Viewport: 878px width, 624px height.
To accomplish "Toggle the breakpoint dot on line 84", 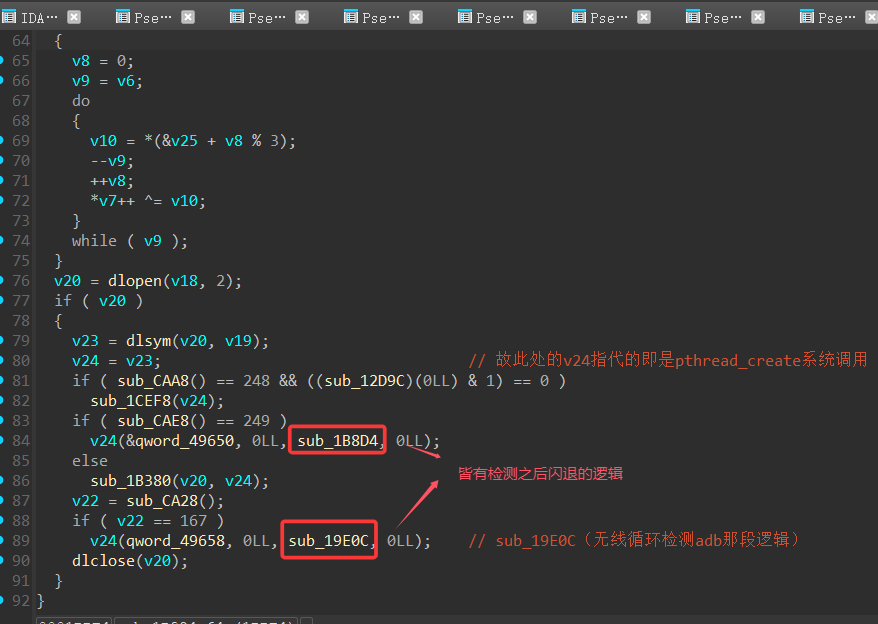I will click(x=2, y=439).
